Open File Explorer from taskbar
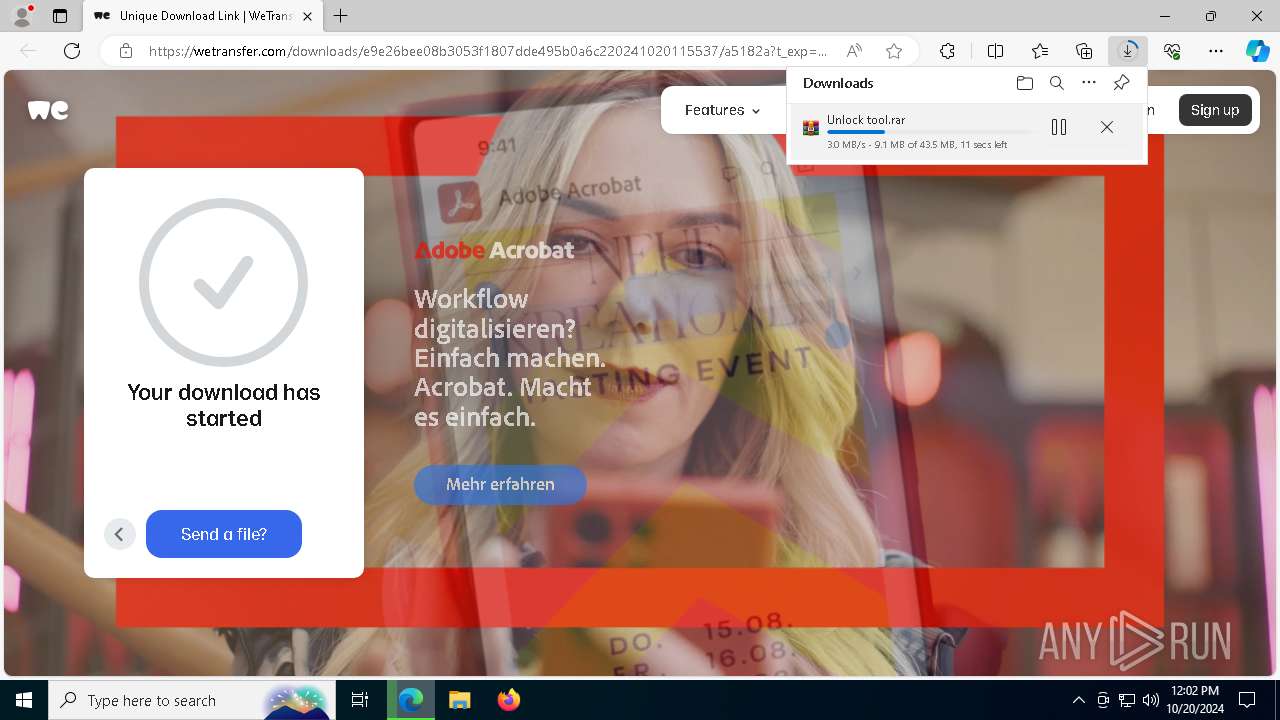The height and width of the screenshot is (720, 1280). click(x=459, y=700)
